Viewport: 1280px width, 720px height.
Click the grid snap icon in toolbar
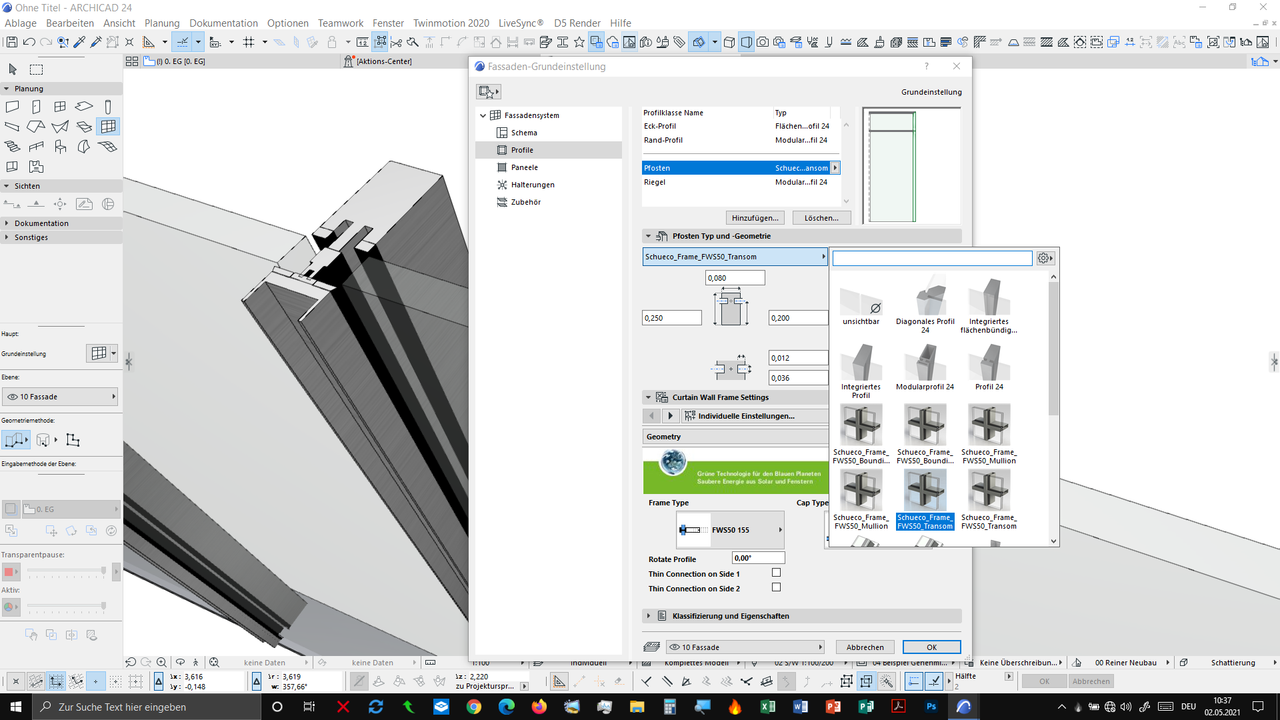(248, 42)
